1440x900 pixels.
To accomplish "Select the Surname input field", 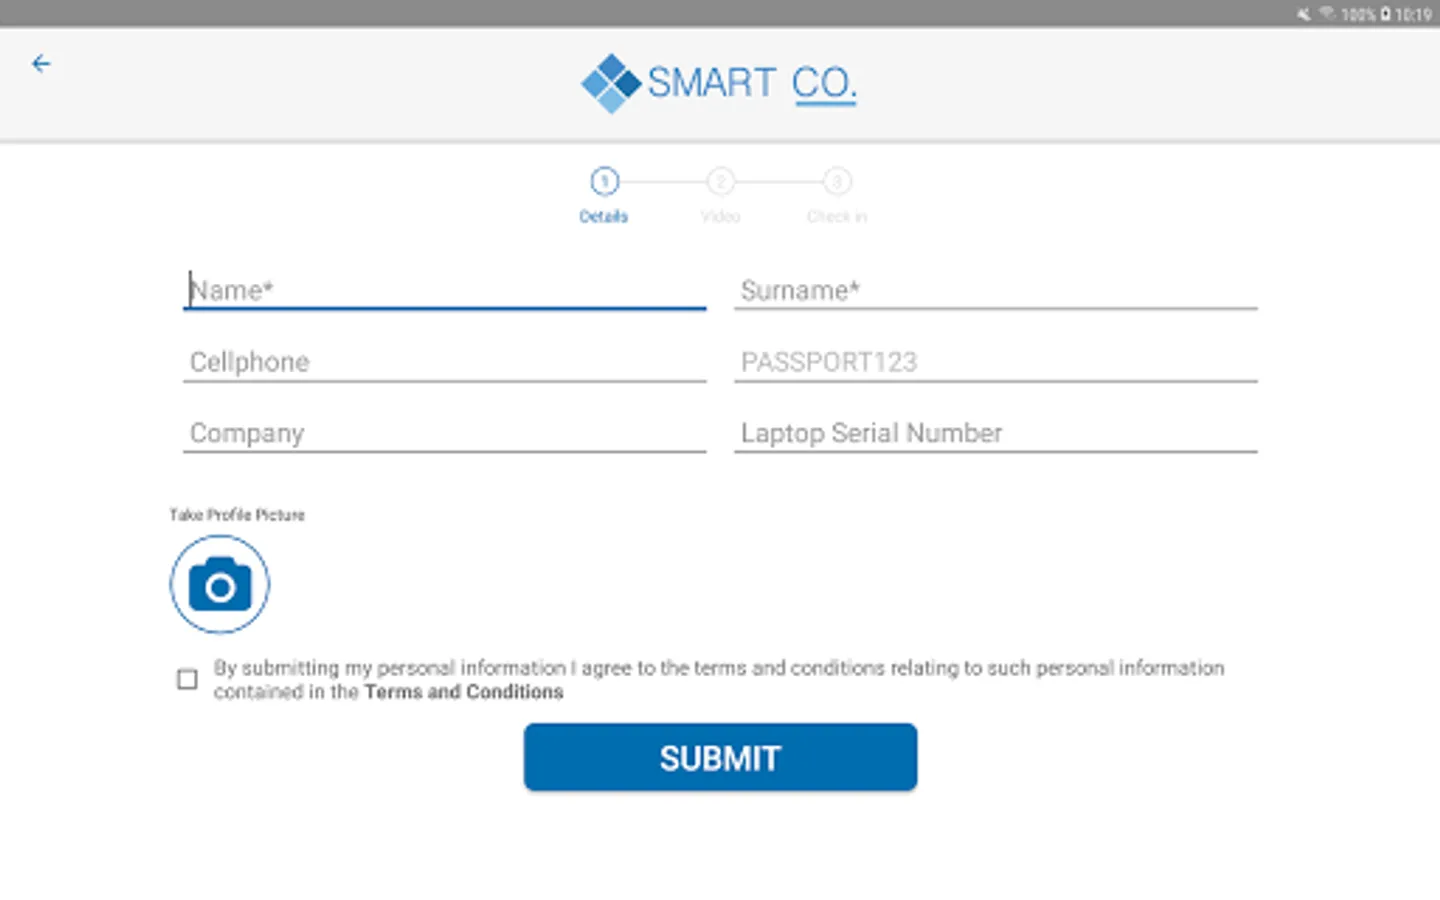I will [x=996, y=290].
